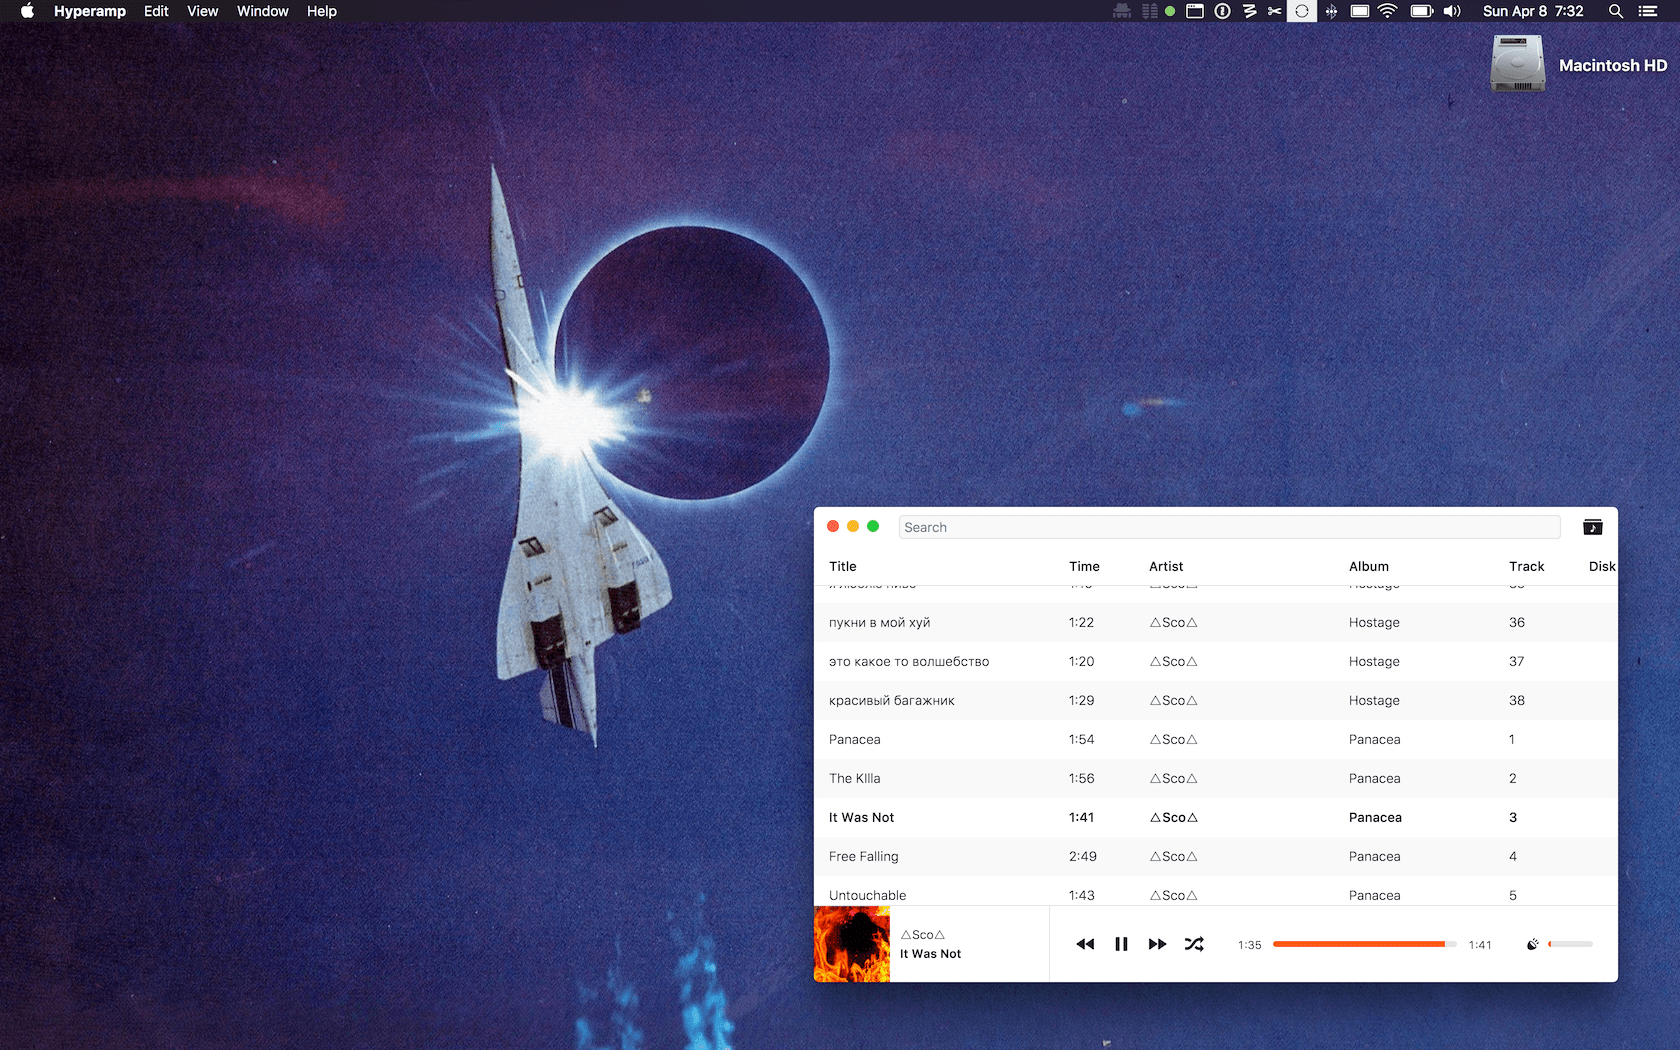Open Spotlight search in menu bar
Screen dimensions: 1680x1050
pyautogui.click(x=1615, y=11)
